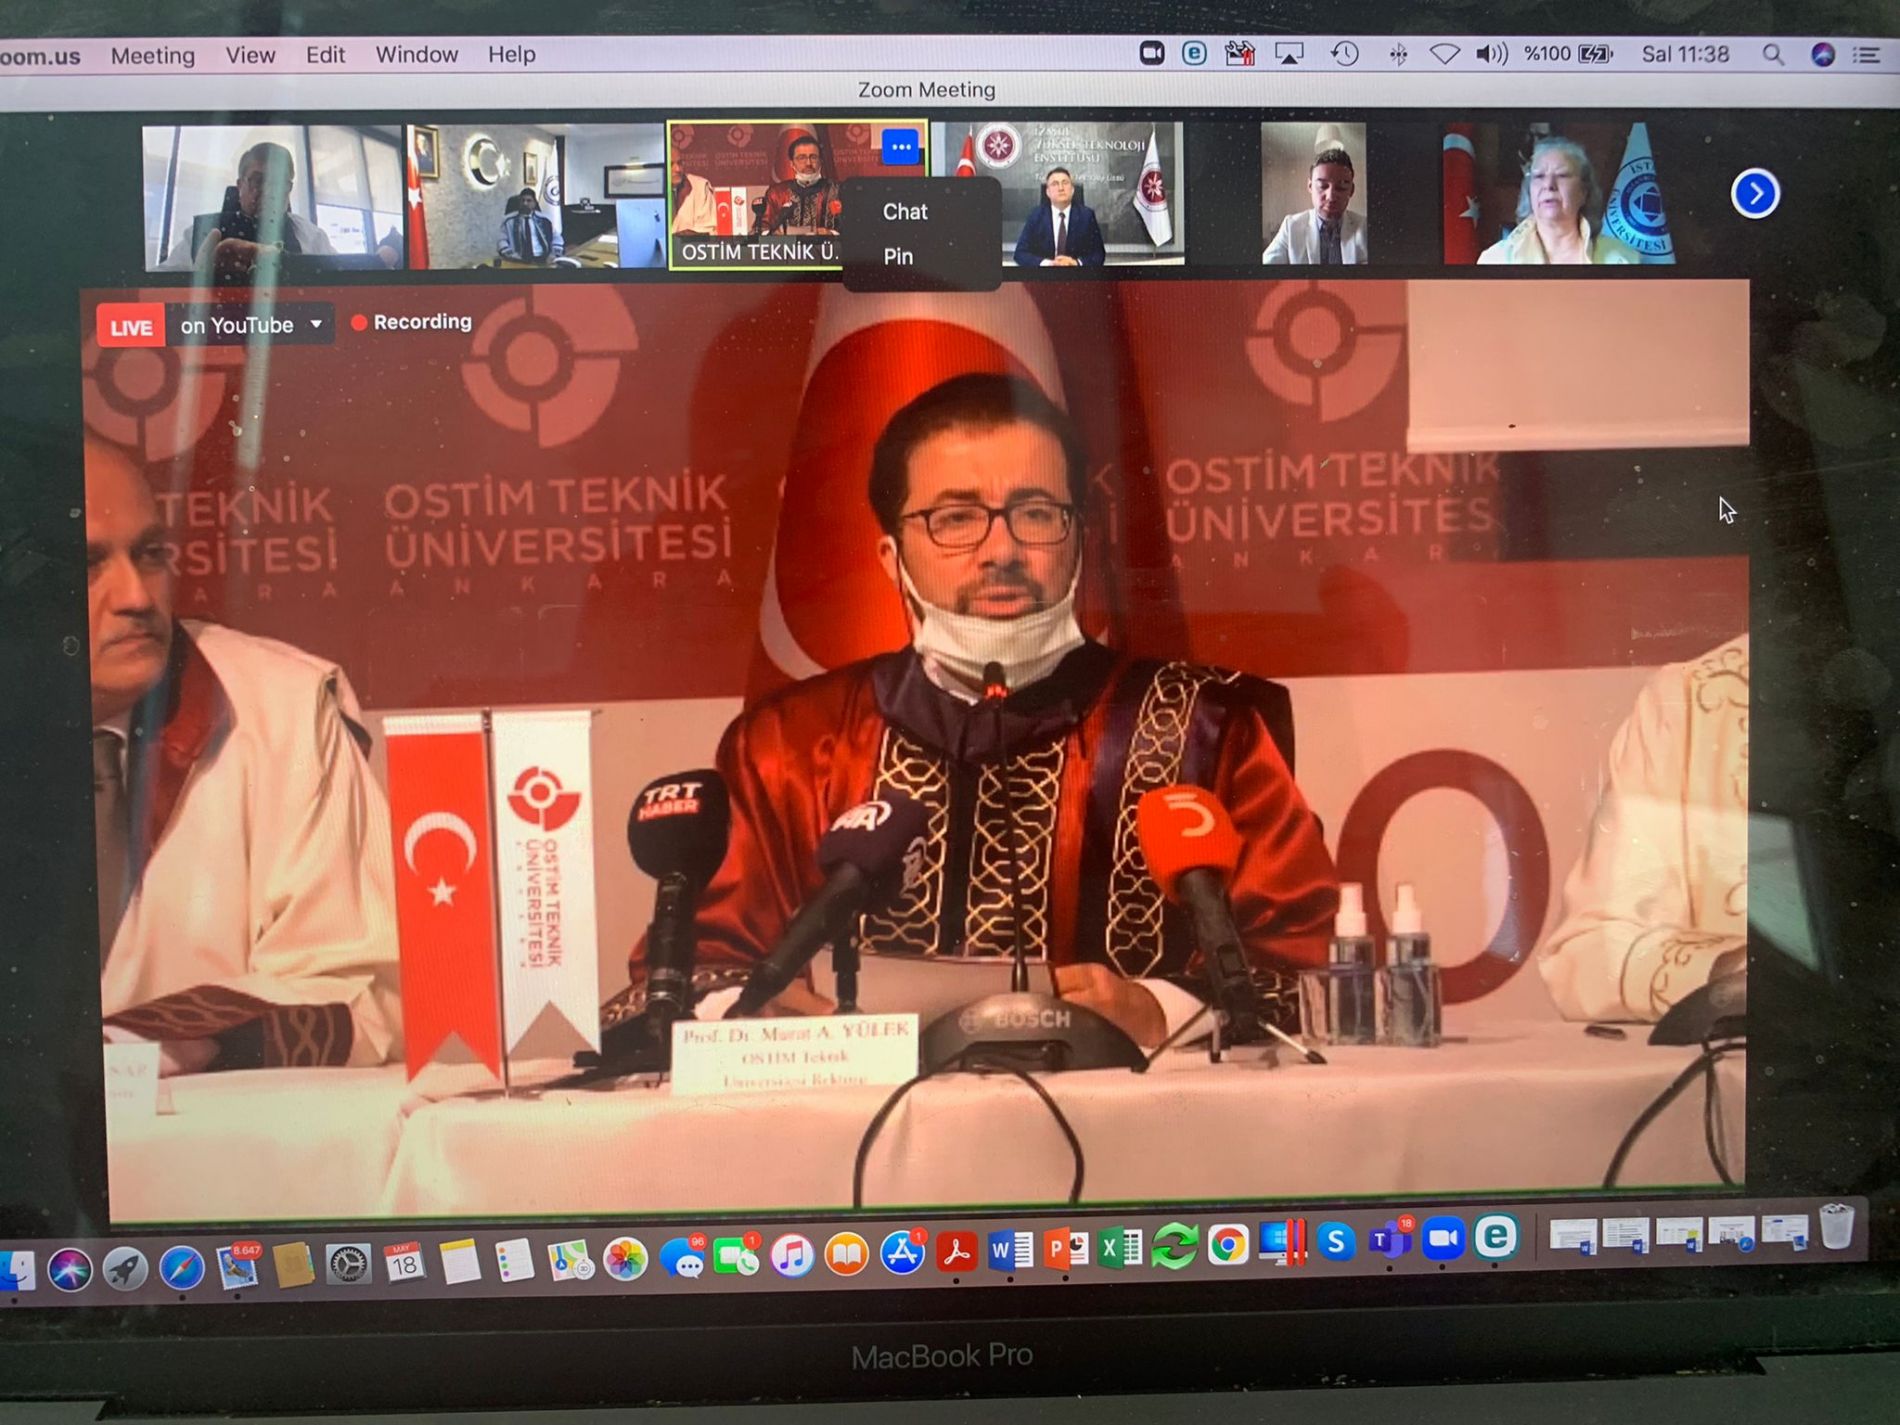Open the Notes app in the Dock
This screenshot has width=1900, height=1425.
click(460, 1263)
